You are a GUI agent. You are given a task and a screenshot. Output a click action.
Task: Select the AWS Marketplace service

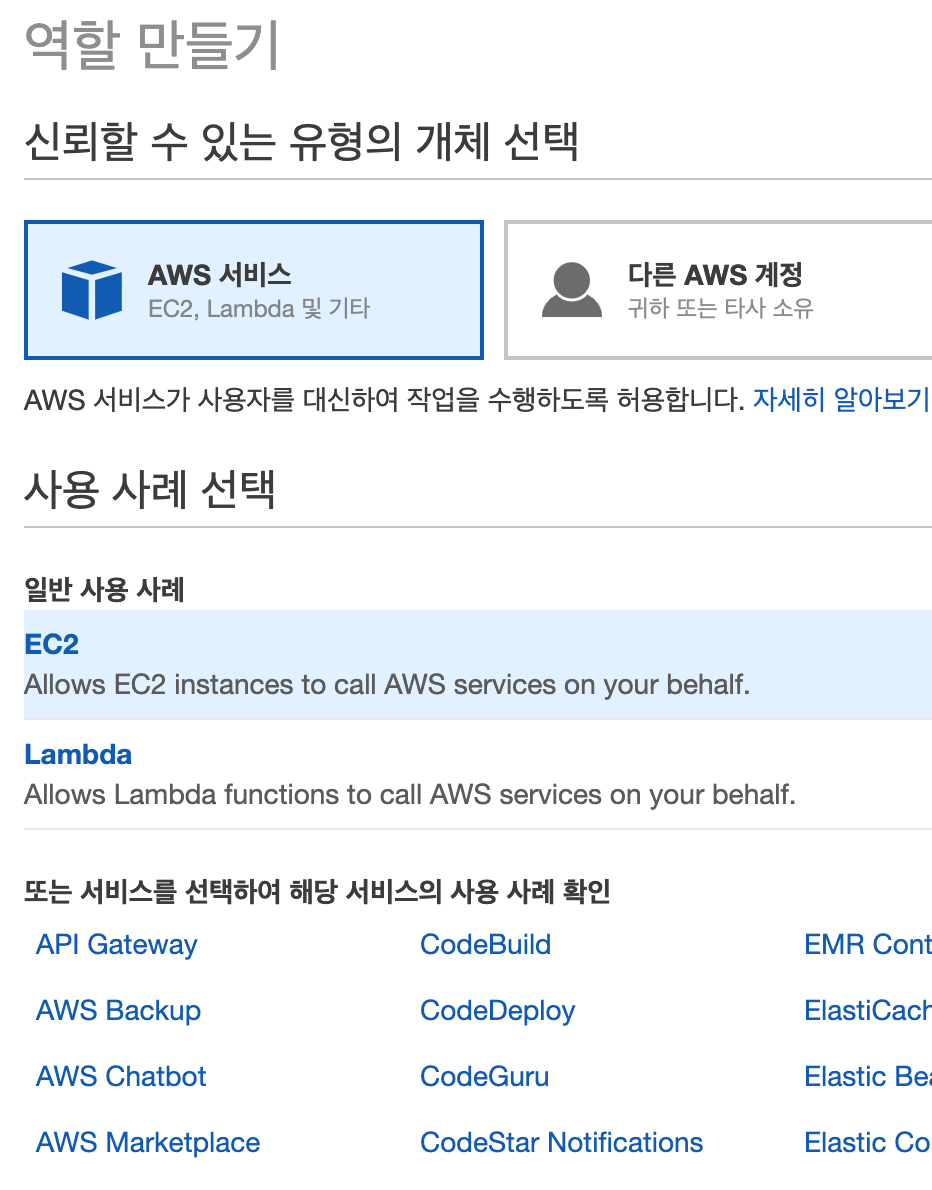pos(148,1142)
